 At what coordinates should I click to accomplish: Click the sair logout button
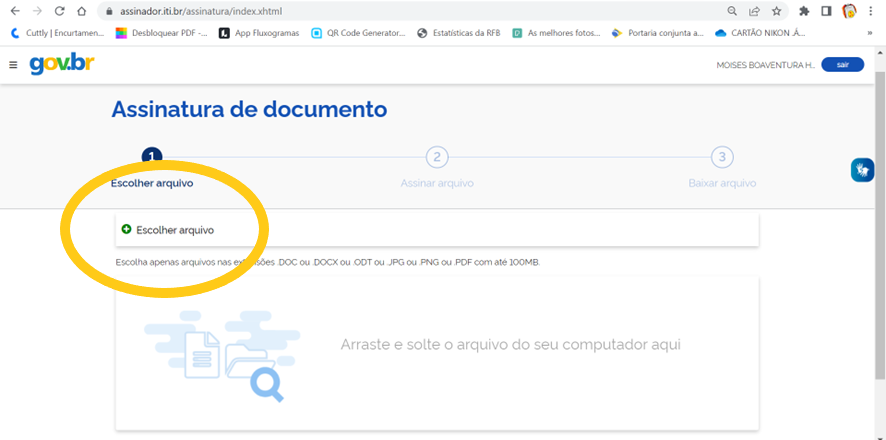[842, 65]
